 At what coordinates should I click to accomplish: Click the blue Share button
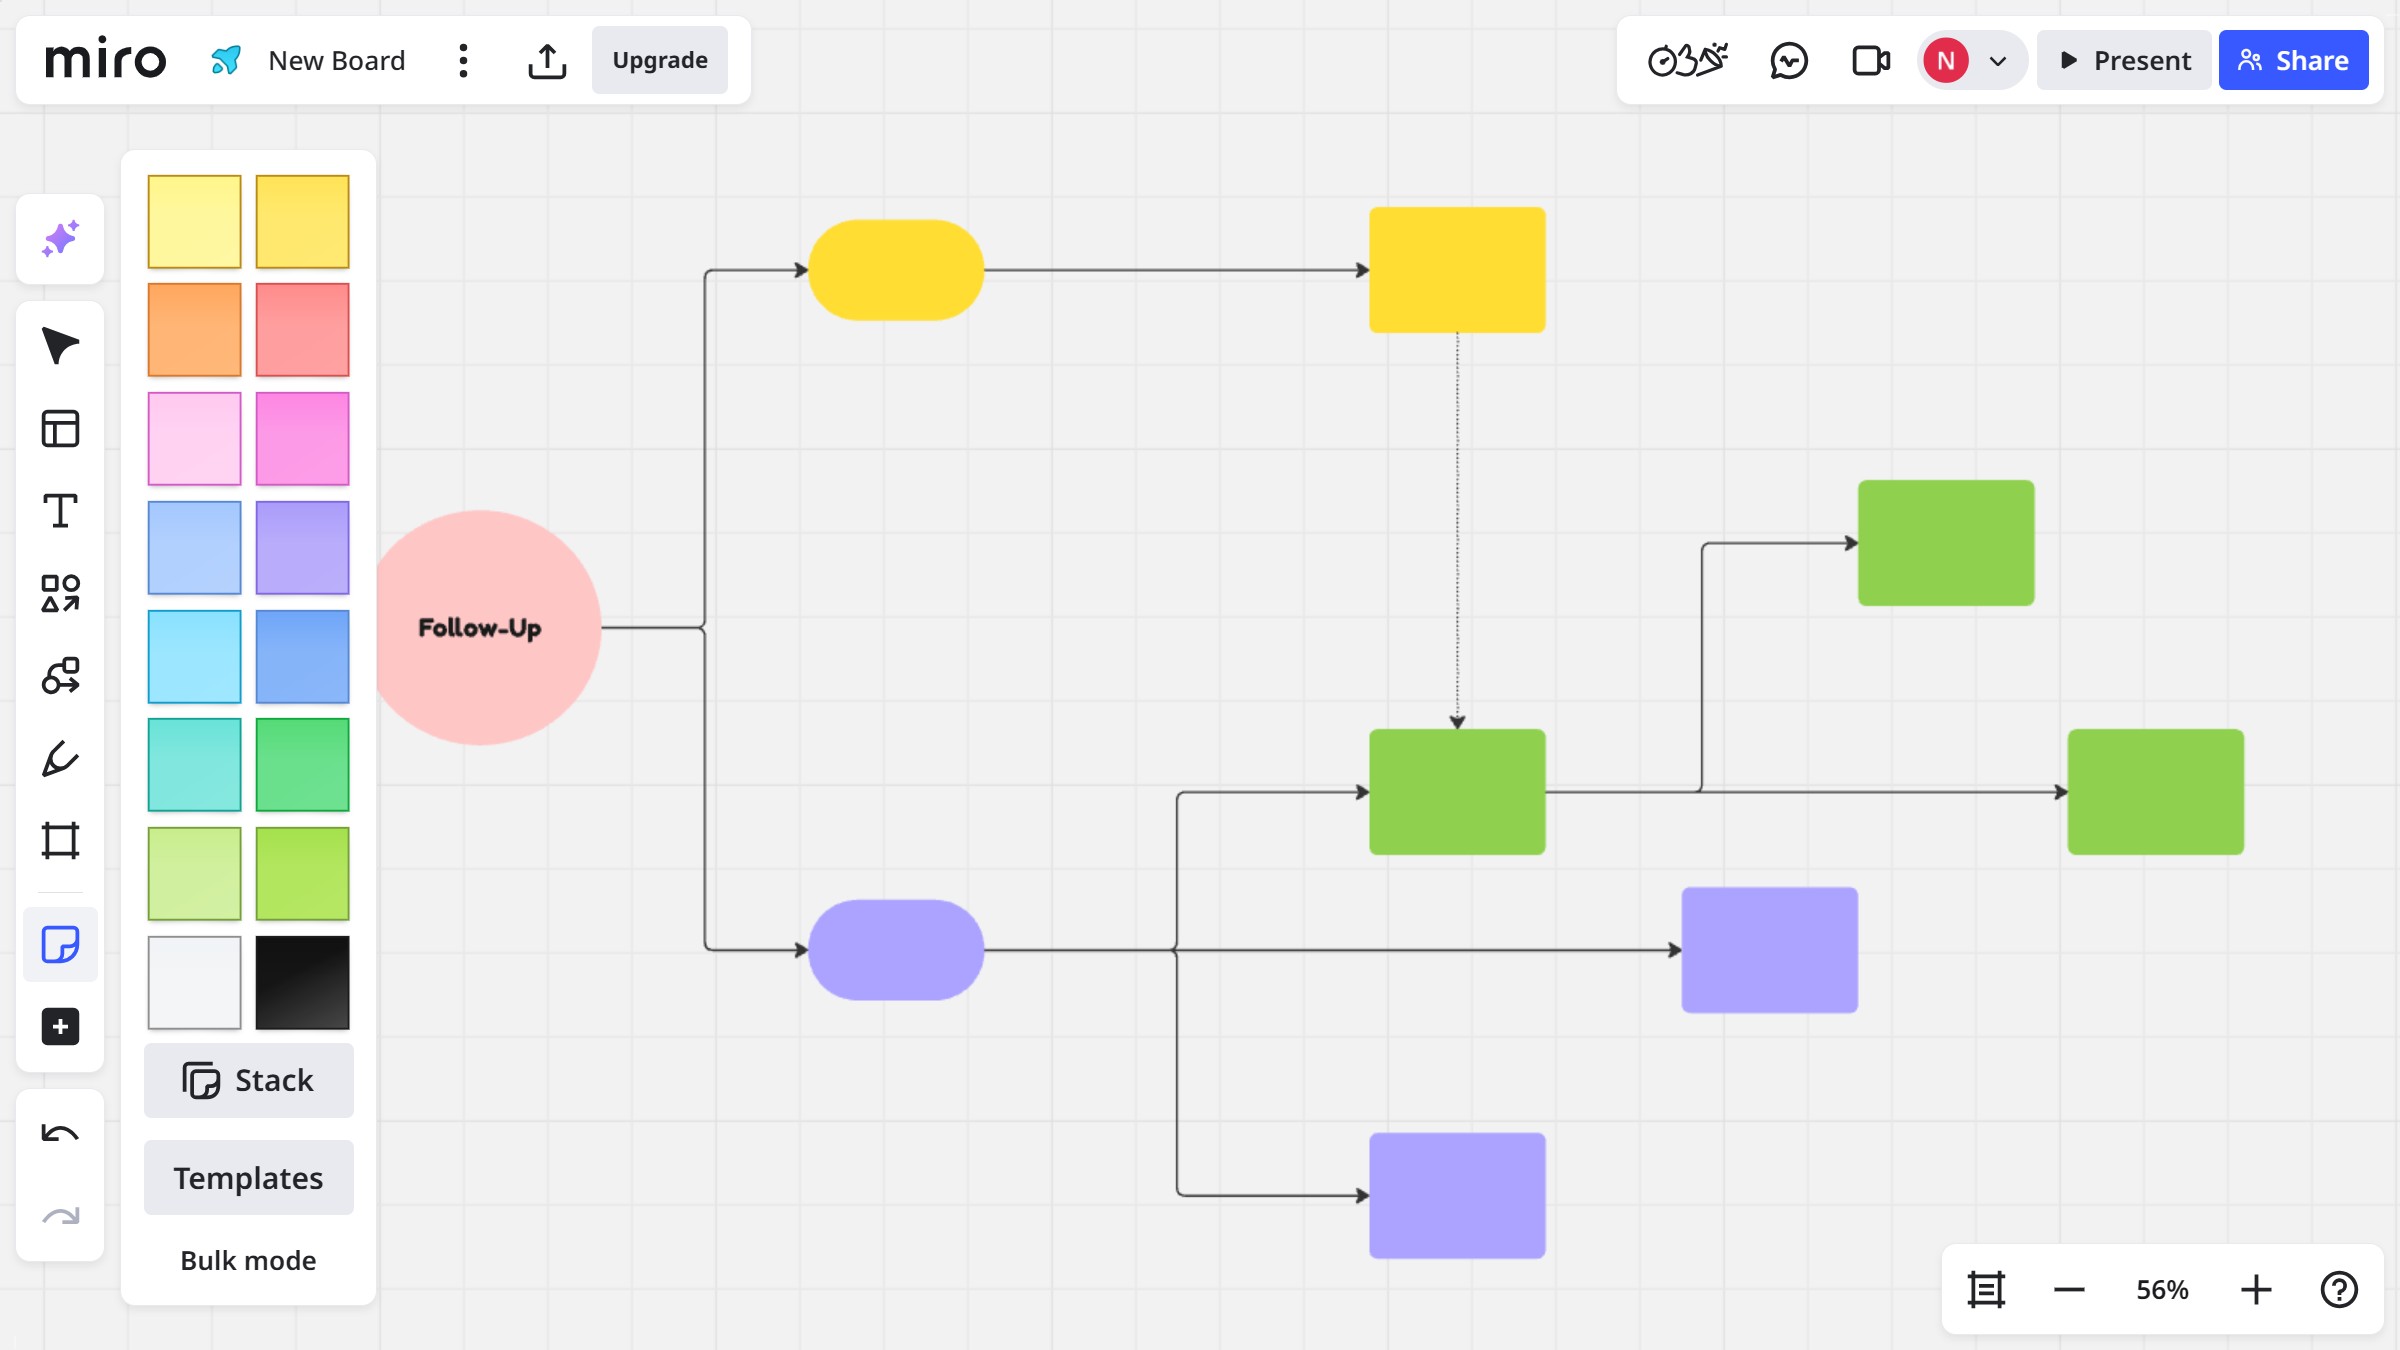pyautogui.click(x=2293, y=61)
